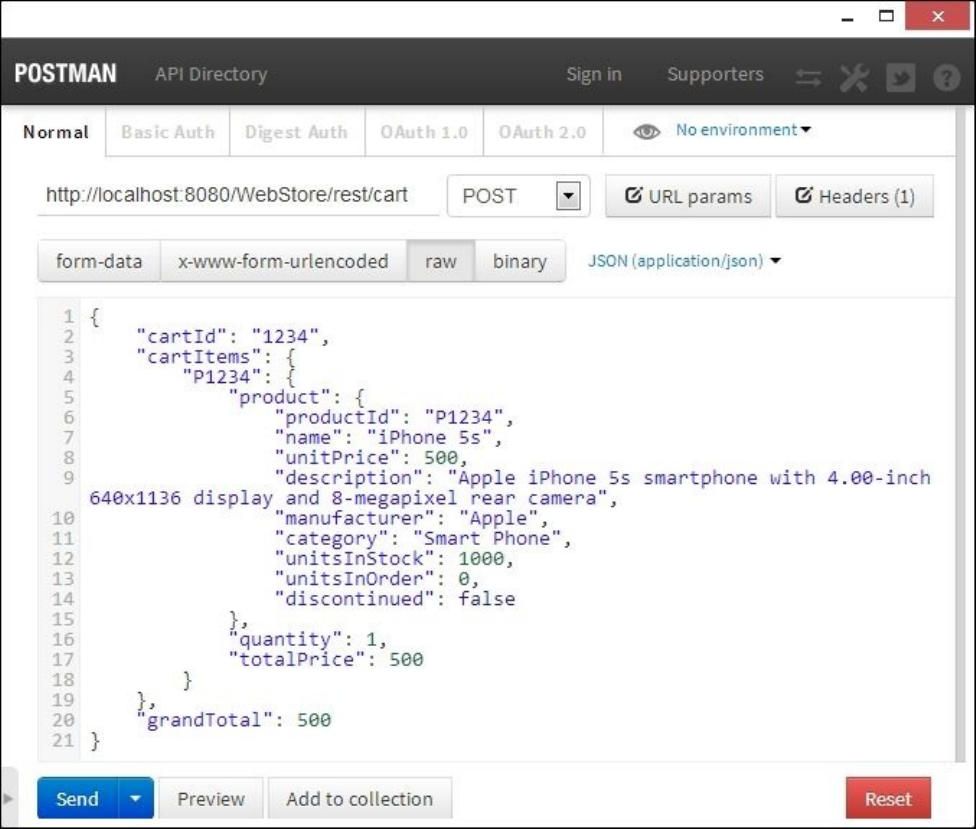The width and height of the screenshot is (976, 829).
Task: Expand the left sidebar arrow handle
Action: (7, 798)
